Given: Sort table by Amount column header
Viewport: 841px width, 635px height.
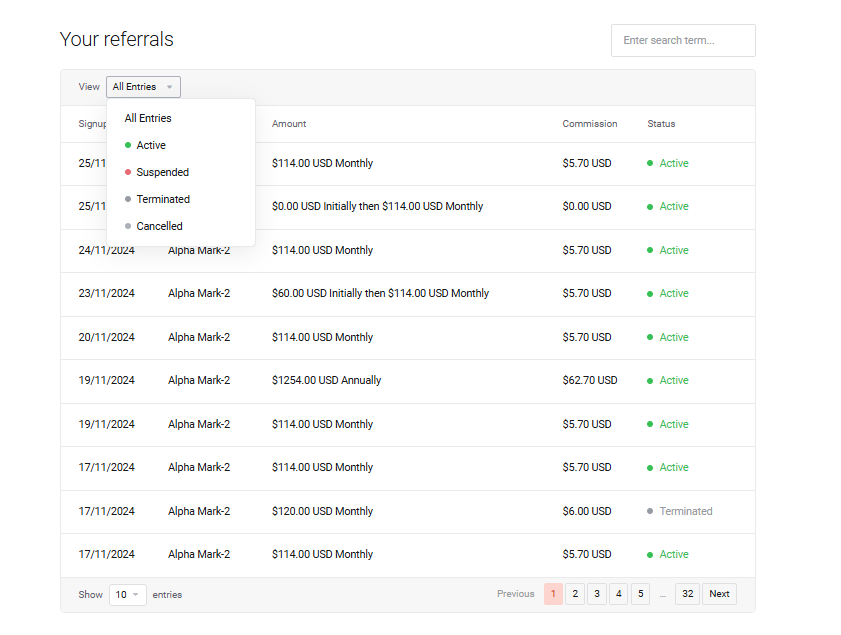Looking at the screenshot, I should click(289, 124).
